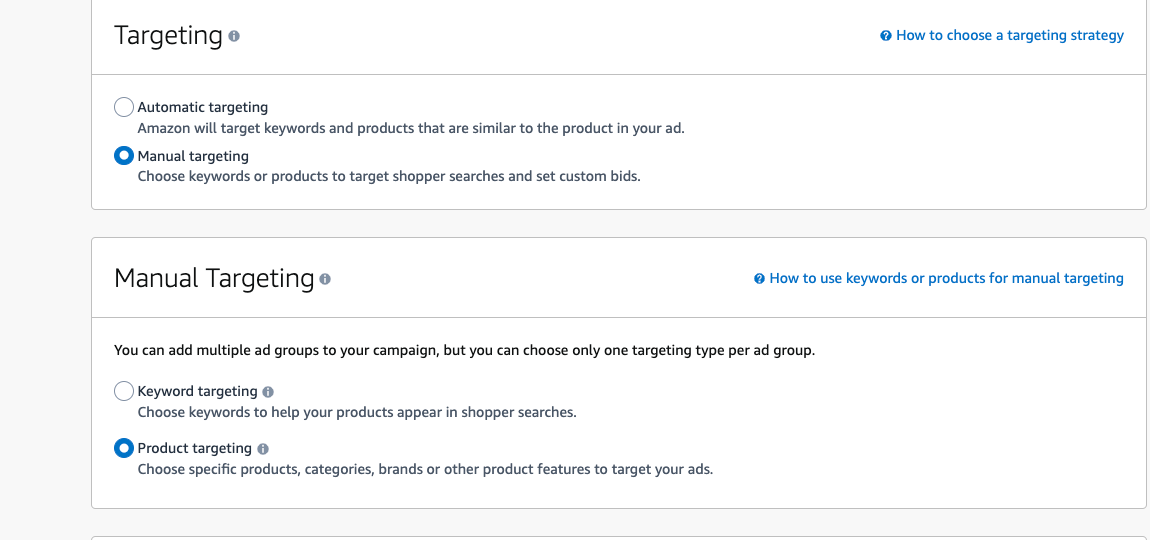Open the info icon beside Manual Targeting heading
Viewport: 1150px width, 540px height.
(x=325, y=280)
